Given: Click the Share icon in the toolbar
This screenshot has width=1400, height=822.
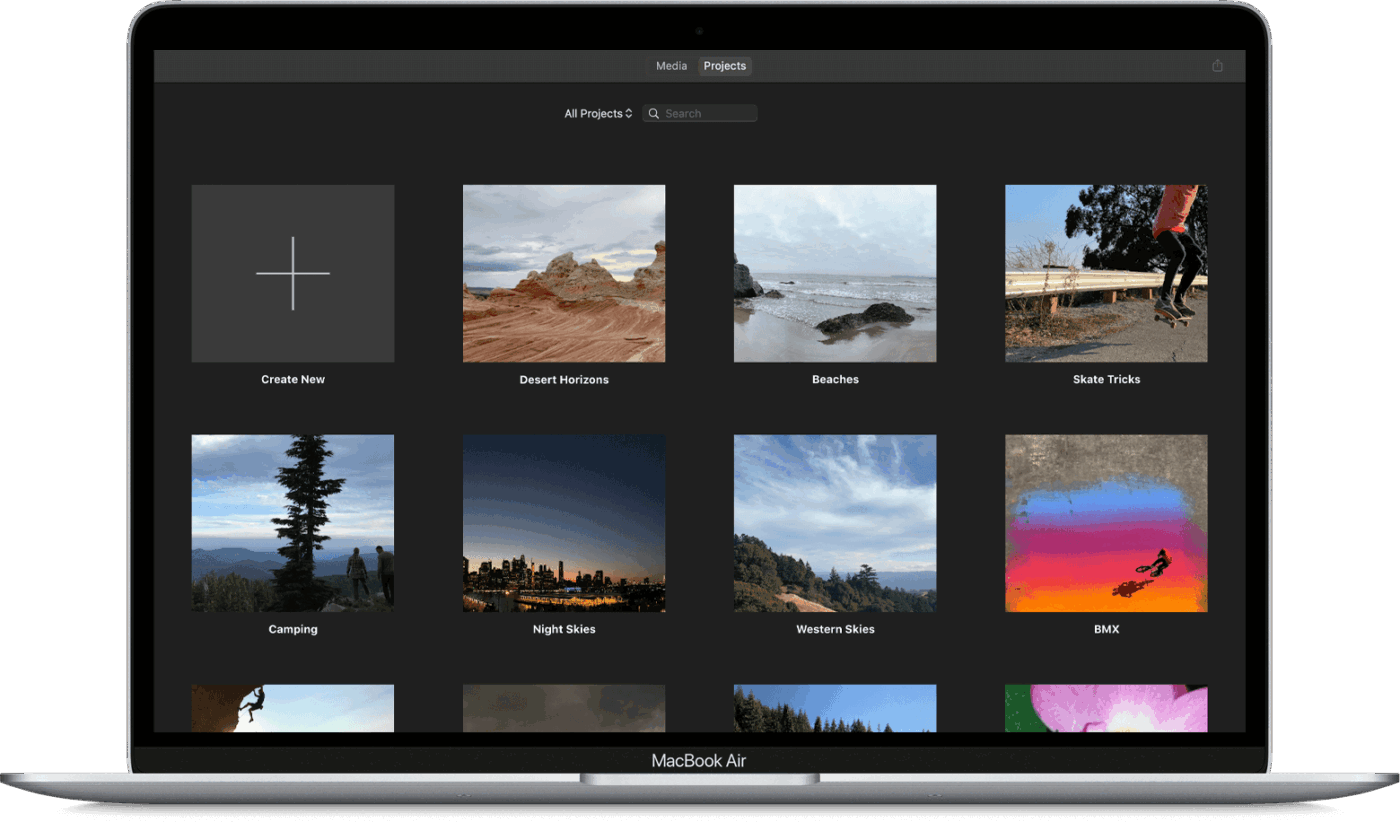Looking at the screenshot, I should point(1217,64).
